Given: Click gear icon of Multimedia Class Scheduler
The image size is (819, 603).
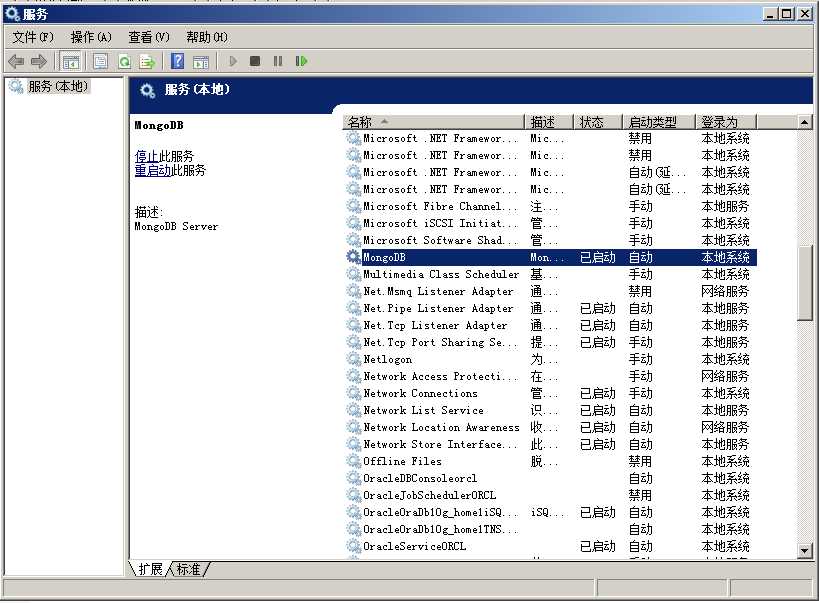Looking at the screenshot, I should (x=354, y=274).
